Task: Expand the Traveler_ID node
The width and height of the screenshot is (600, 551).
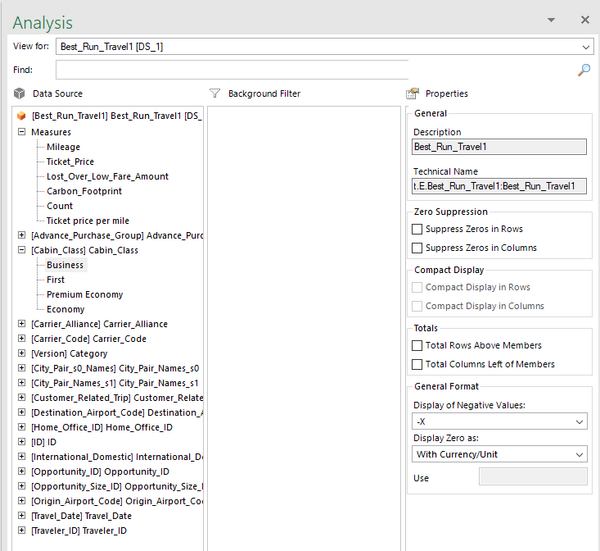Action: 22,530
